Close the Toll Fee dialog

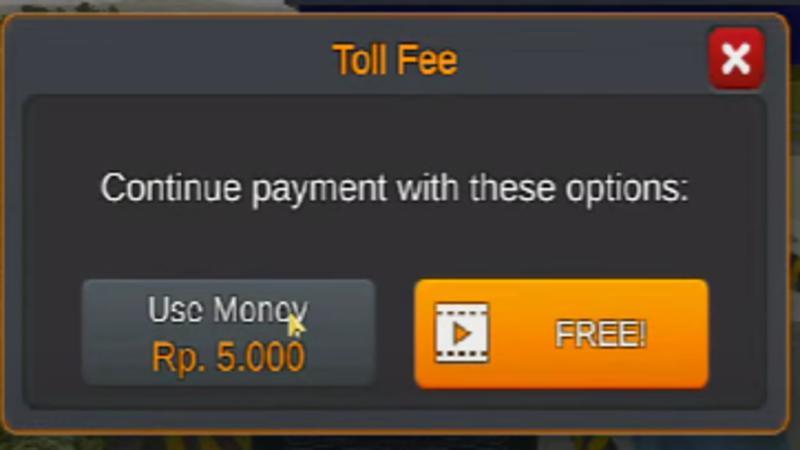pyautogui.click(x=736, y=58)
